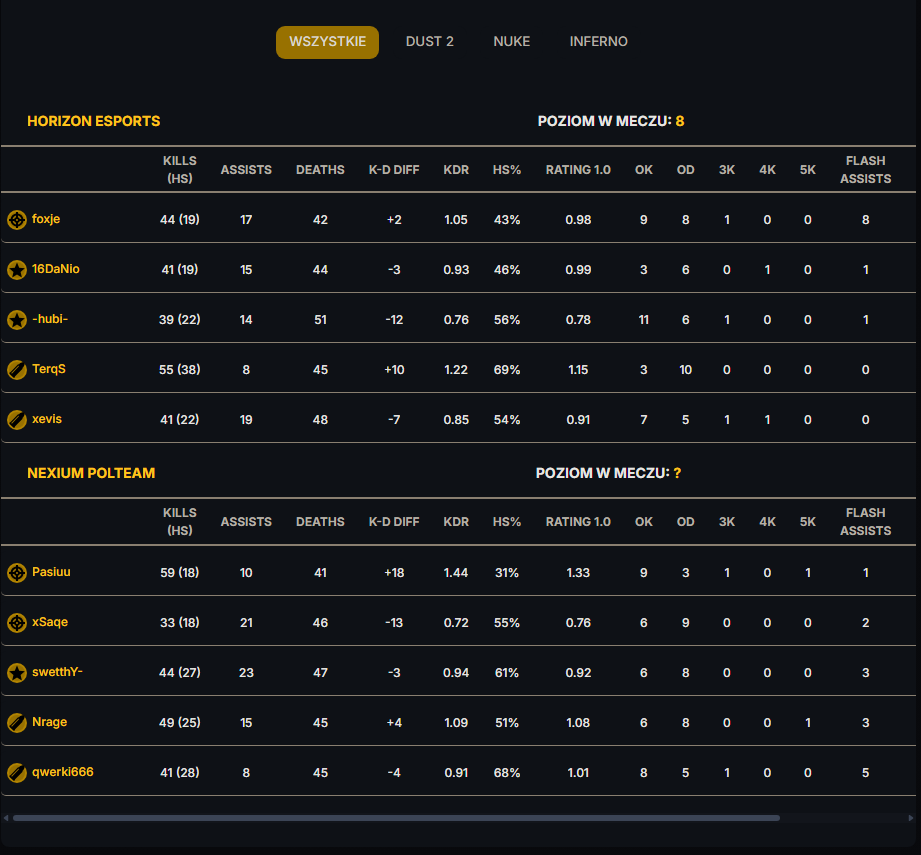This screenshot has height=855, width=921.
Task: Click the NEXIUM POLTEAM team name
Action: (x=91, y=473)
